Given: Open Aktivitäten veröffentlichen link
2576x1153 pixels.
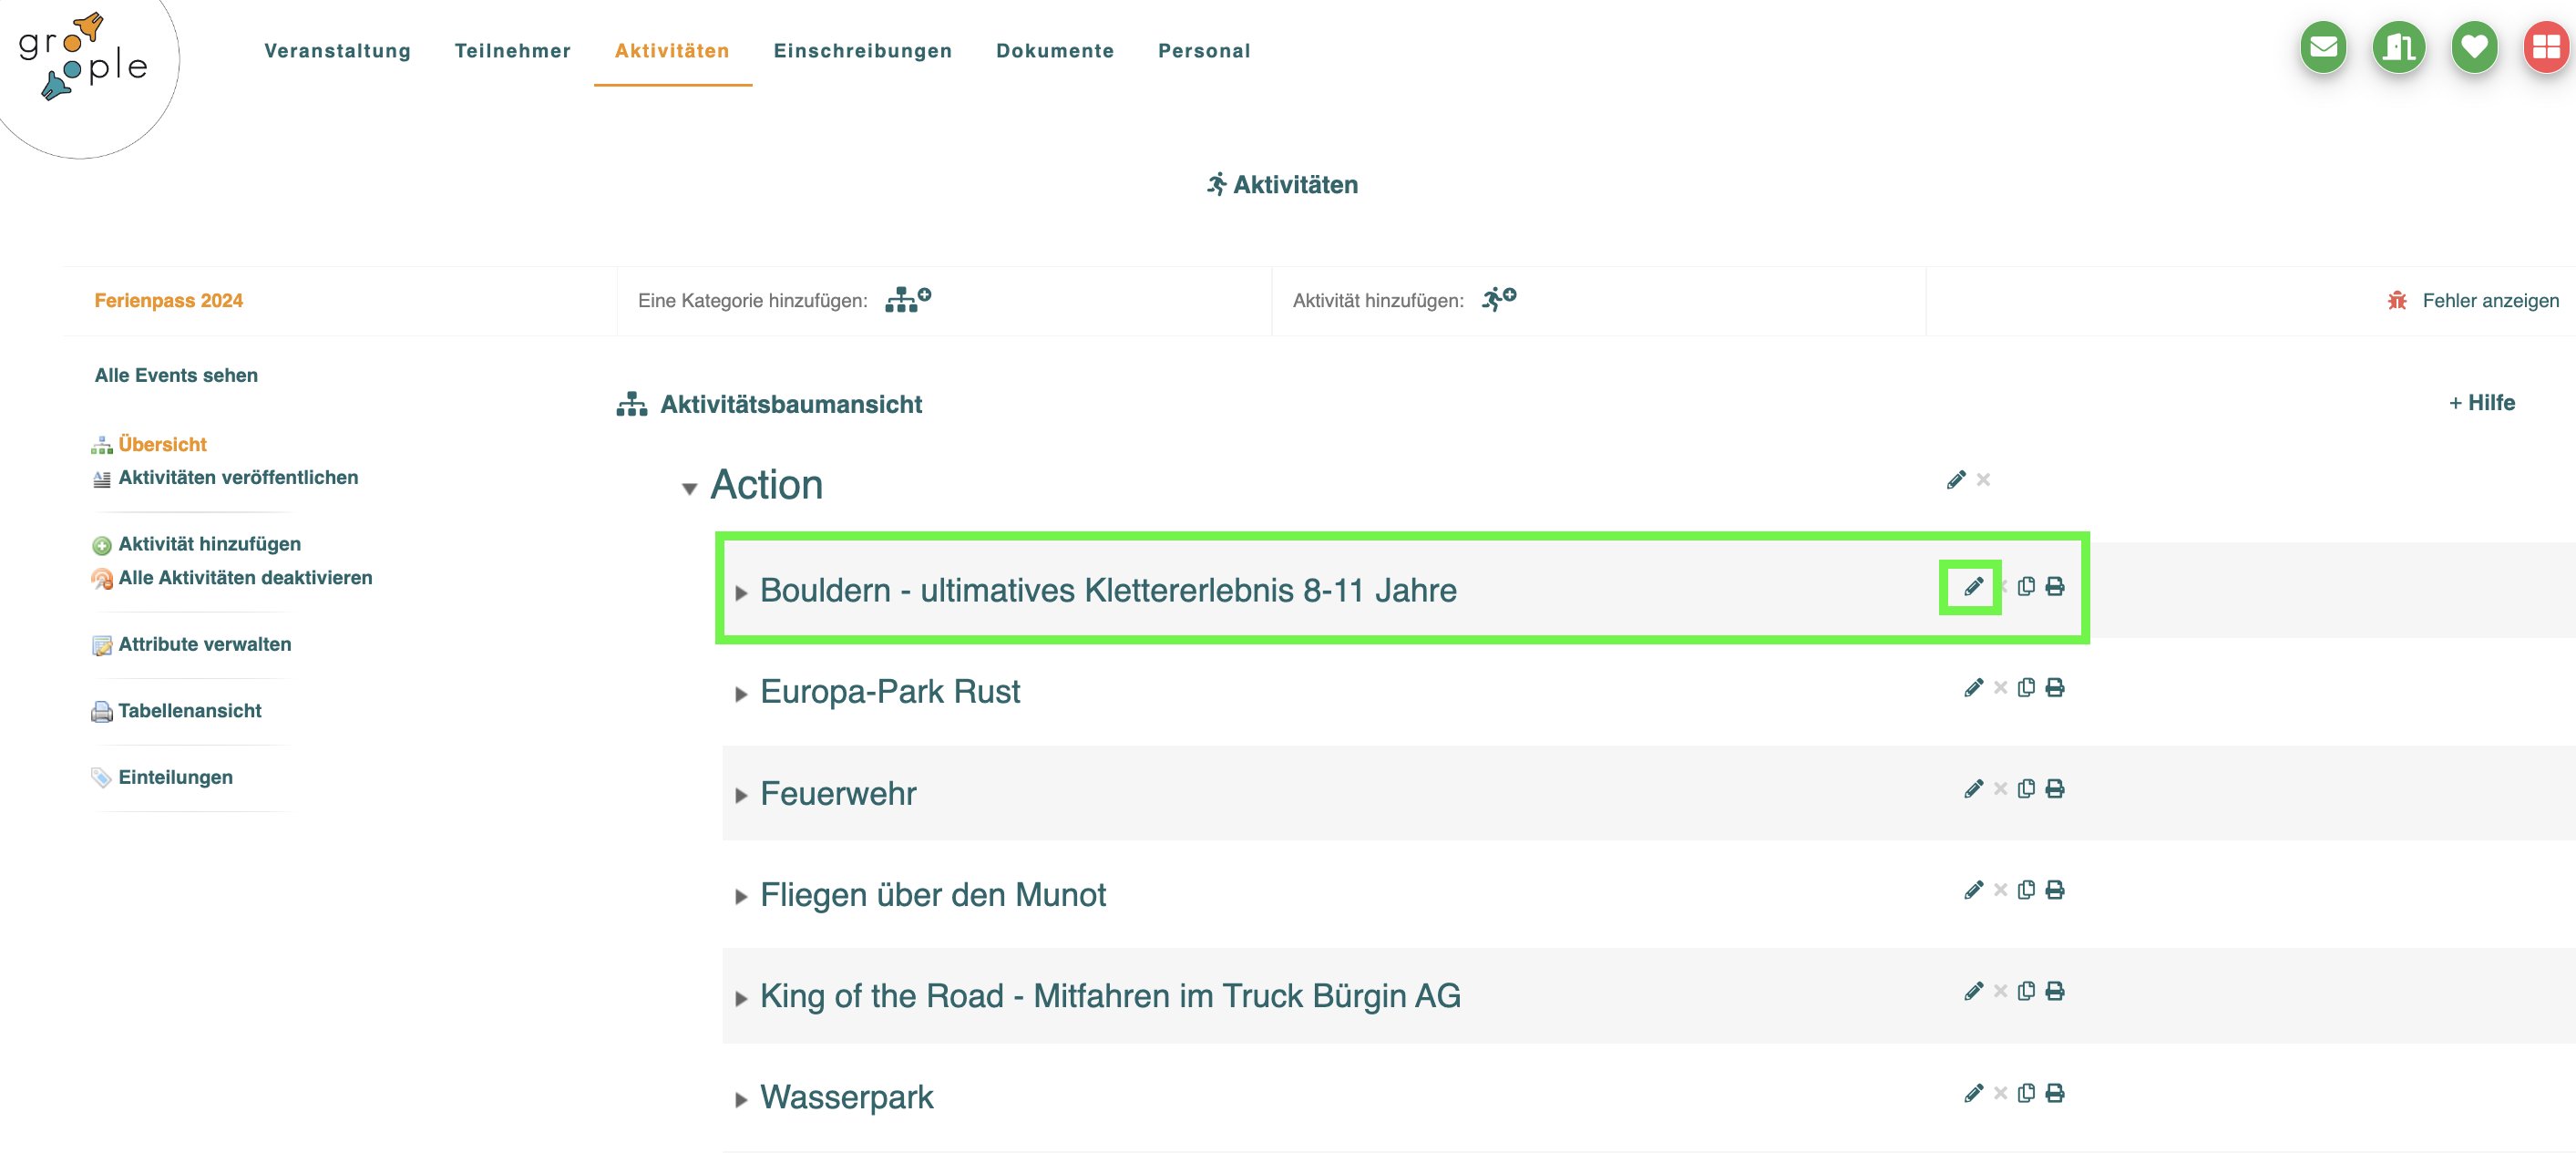Looking at the screenshot, I should click(238, 478).
